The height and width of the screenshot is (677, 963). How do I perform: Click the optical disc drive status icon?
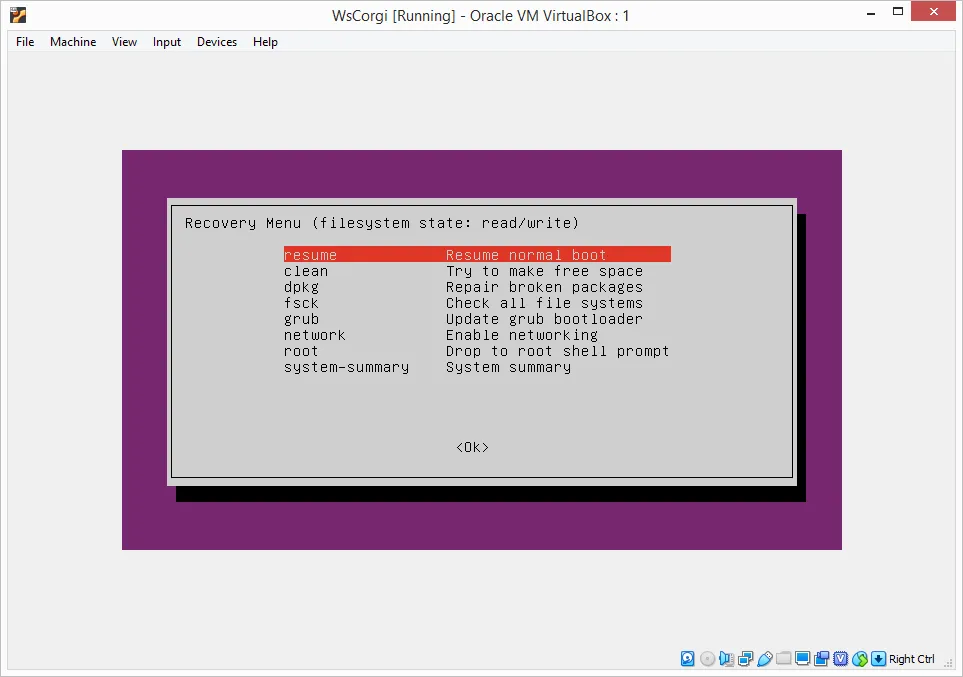[708, 659]
